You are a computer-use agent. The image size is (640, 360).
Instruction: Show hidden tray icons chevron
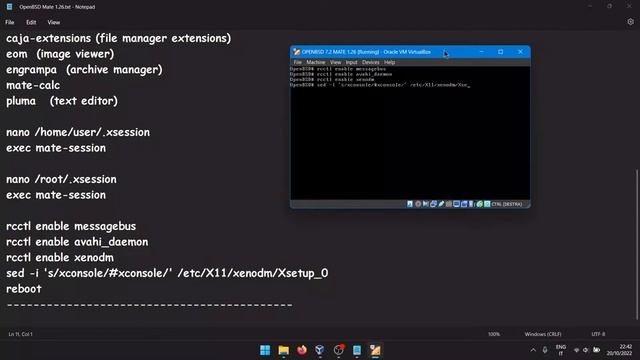pyautogui.click(x=533, y=350)
